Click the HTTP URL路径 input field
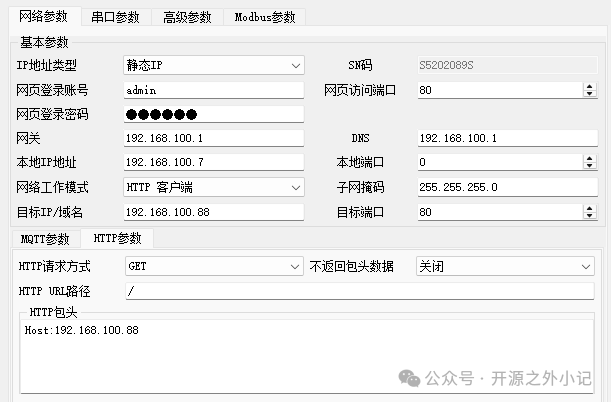The height and width of the screenshot is (402, 611). click(360, 291)
